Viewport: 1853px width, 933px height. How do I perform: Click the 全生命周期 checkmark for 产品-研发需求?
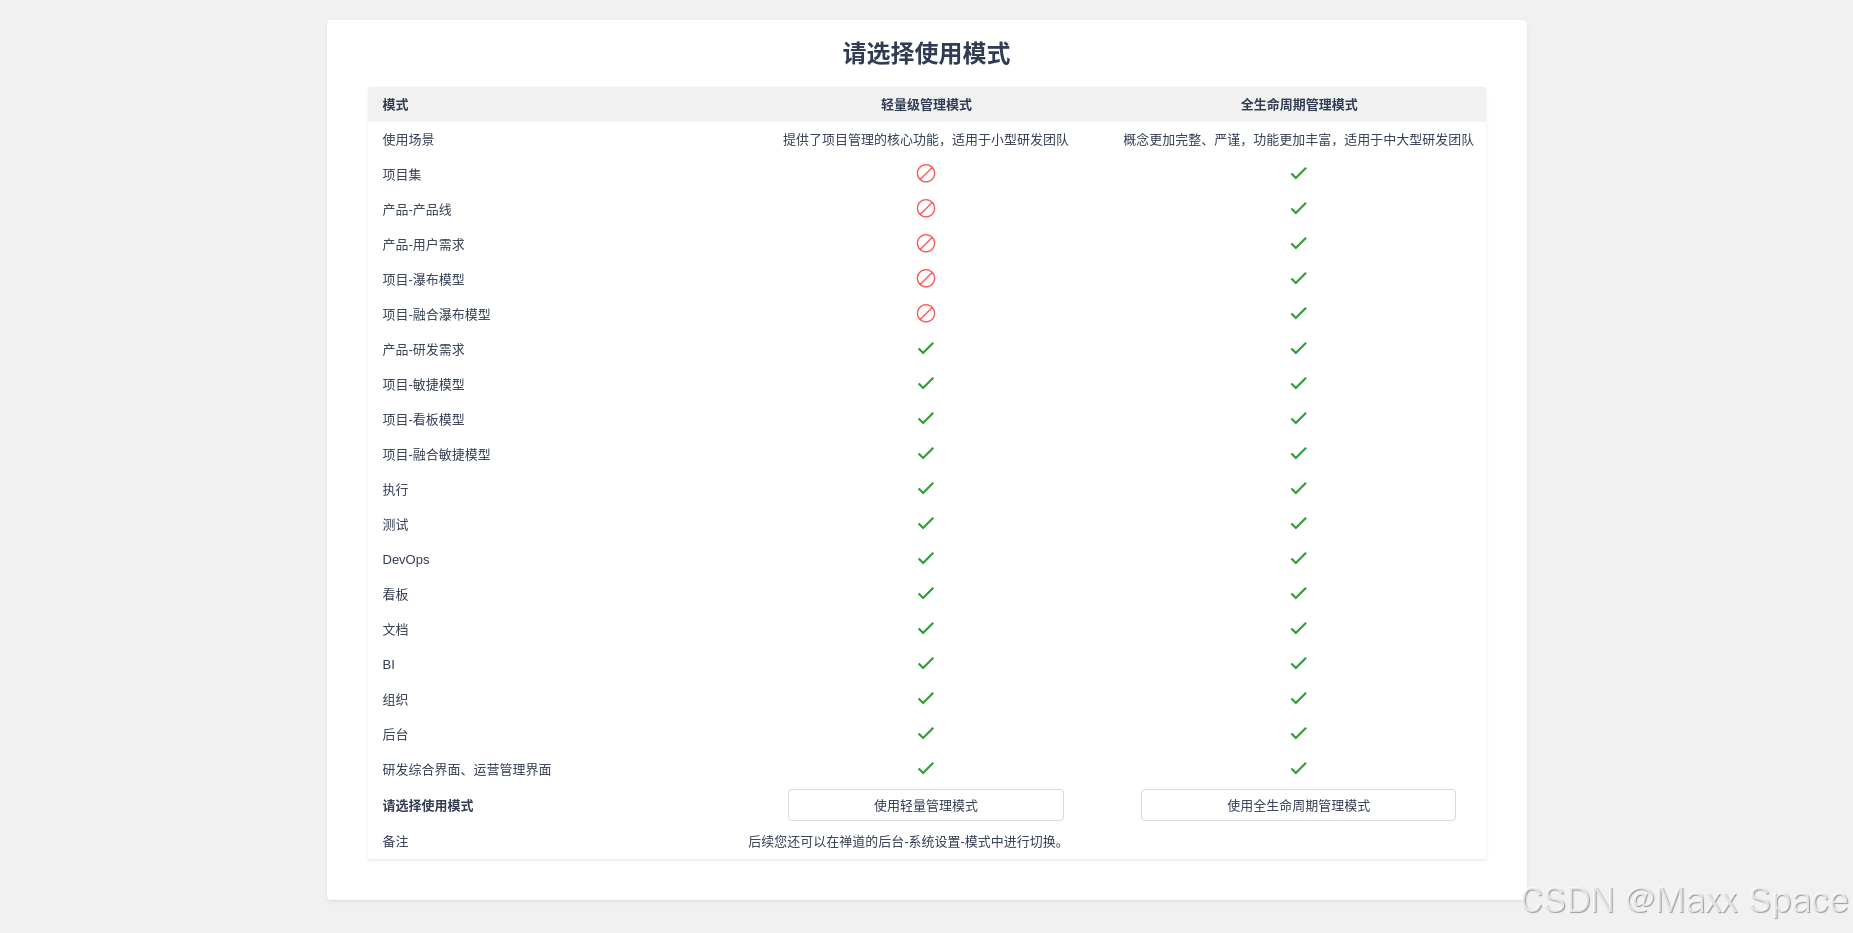[x=1298, y=348]
